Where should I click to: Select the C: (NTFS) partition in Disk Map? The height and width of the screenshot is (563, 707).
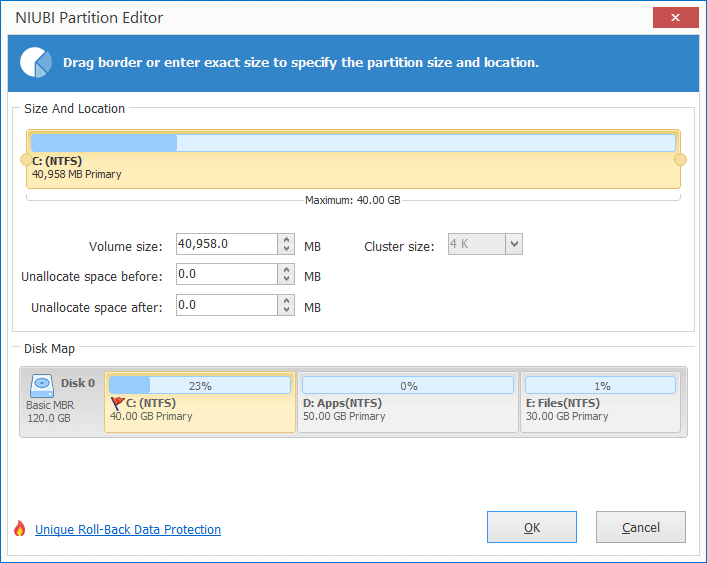click(200, 402)
